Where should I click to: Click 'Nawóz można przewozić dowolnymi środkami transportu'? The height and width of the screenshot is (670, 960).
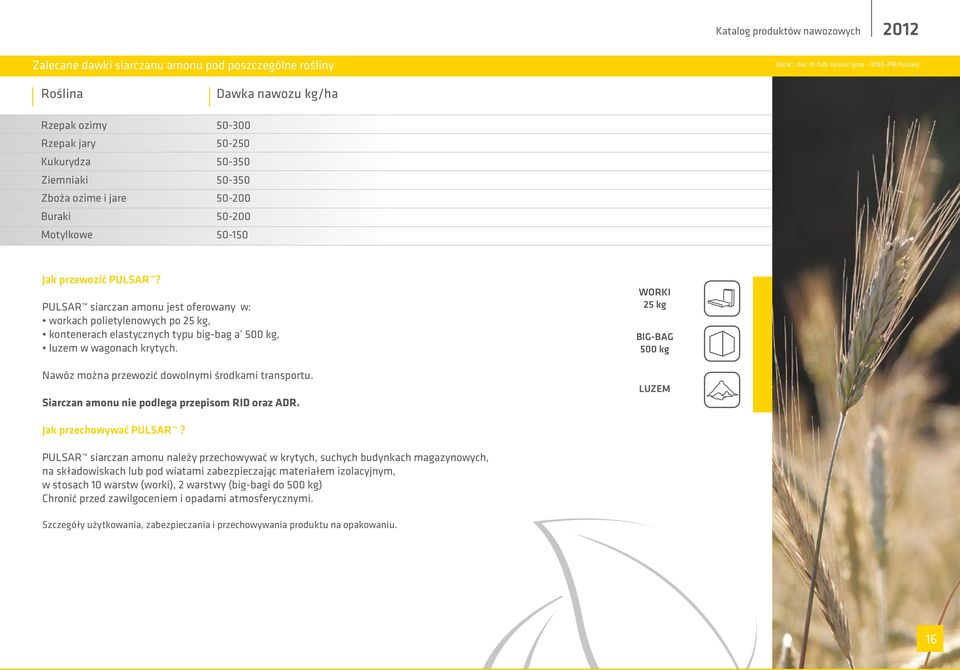178,375
